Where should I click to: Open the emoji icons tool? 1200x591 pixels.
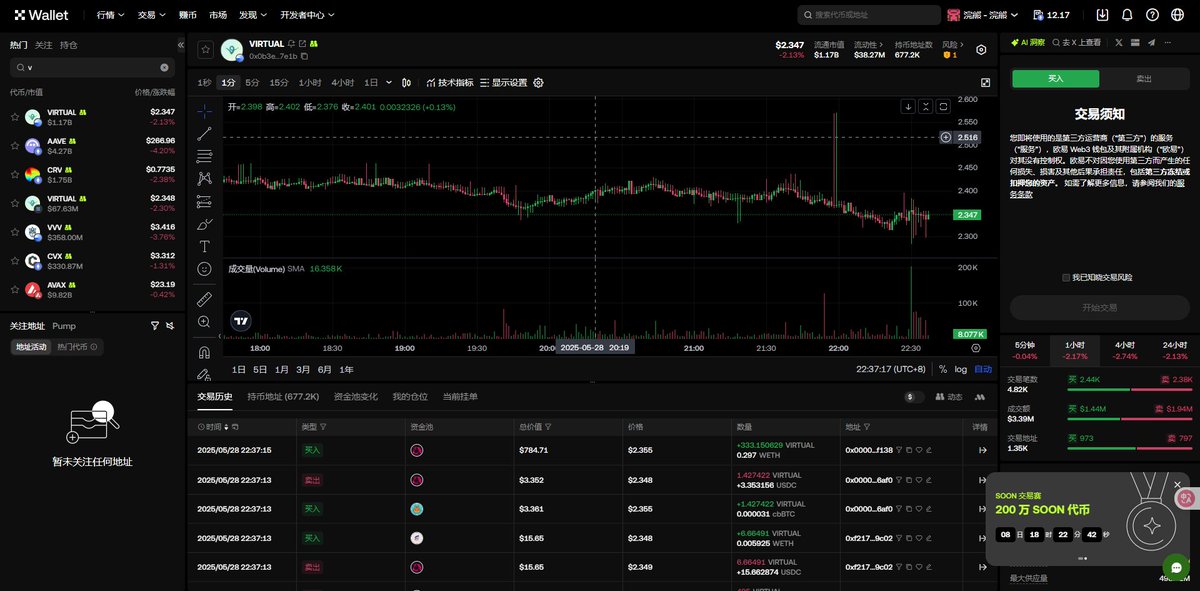pyautogui.click(x=204, y=269)
